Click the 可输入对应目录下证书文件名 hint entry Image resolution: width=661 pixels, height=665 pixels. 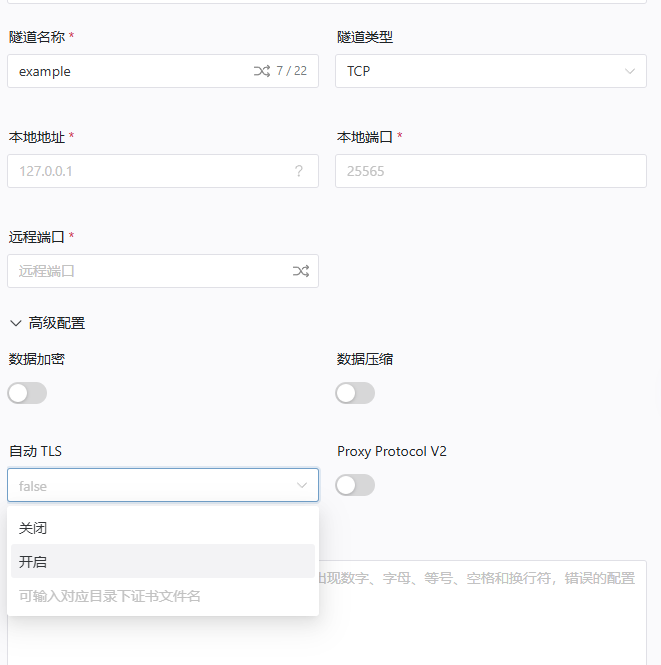(110, 596)
